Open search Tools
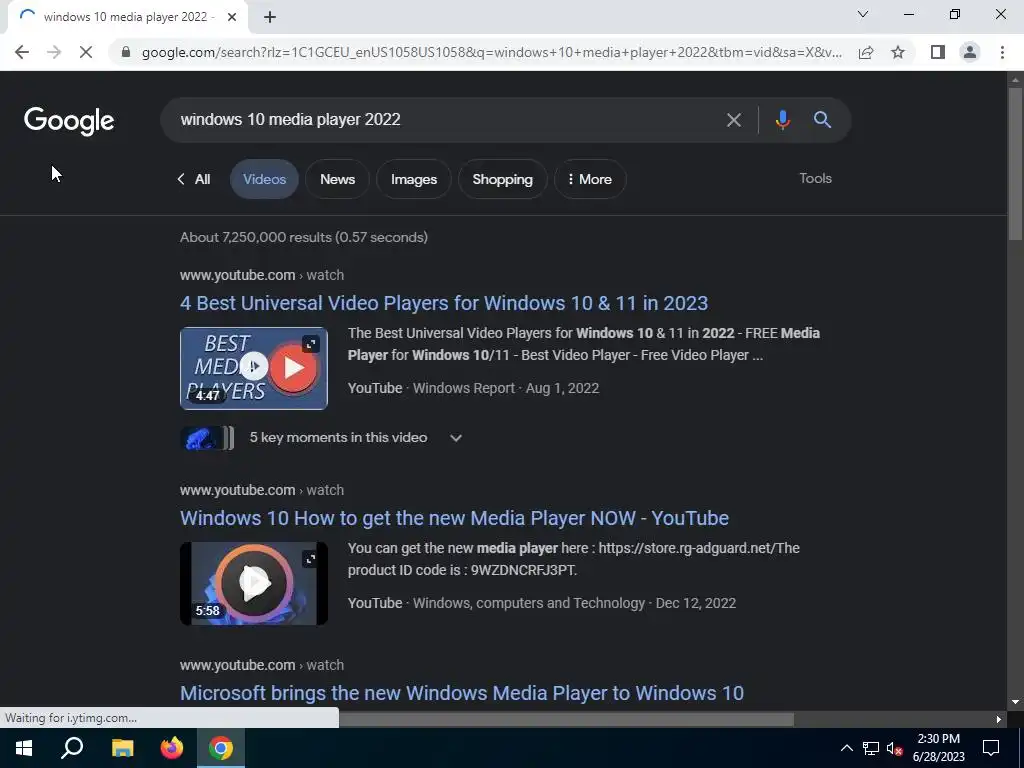This screenshot has width=1024, height=768. click(x=815, y=178)
